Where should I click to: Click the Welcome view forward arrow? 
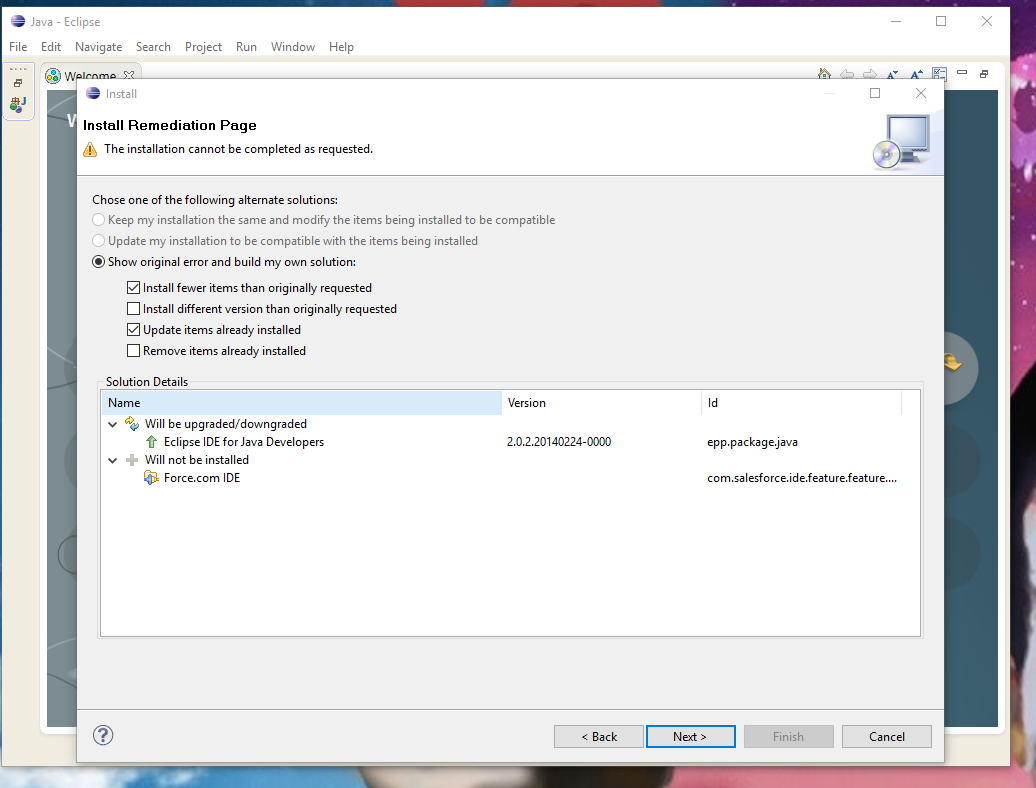click(870, 74)
